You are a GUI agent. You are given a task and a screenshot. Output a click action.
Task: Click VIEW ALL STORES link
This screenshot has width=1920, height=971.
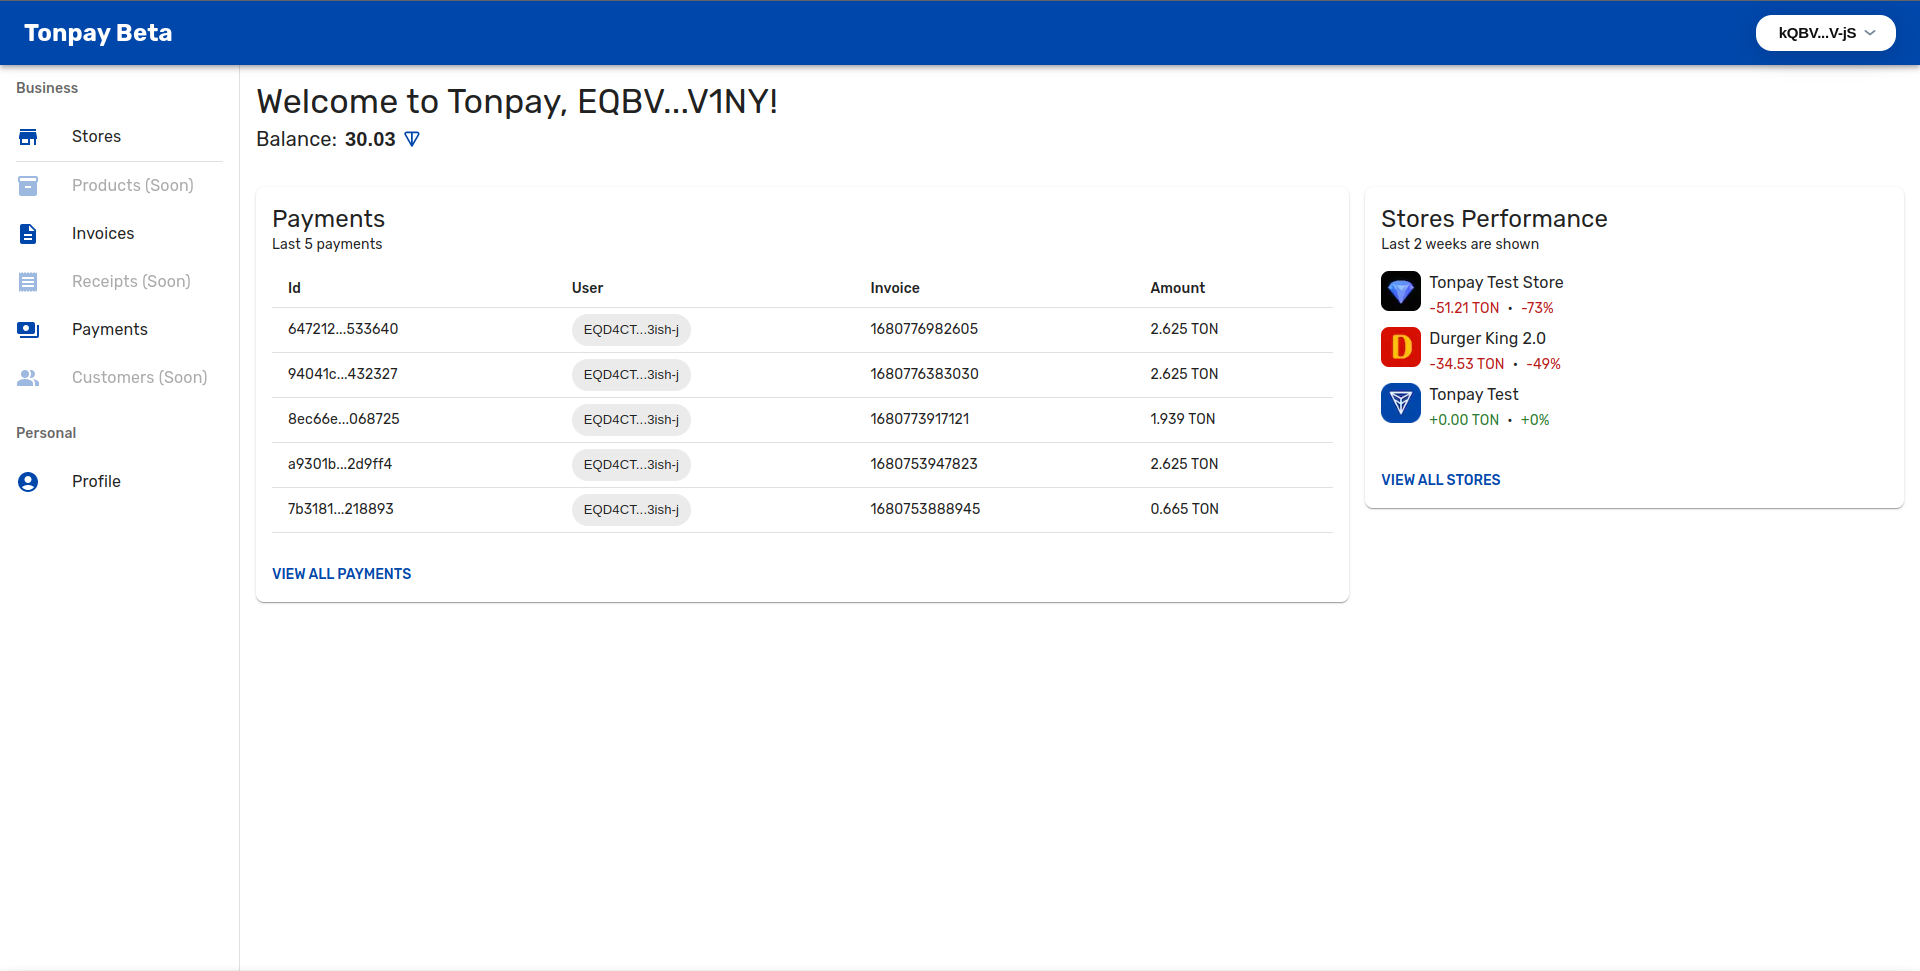(1440, 480)
